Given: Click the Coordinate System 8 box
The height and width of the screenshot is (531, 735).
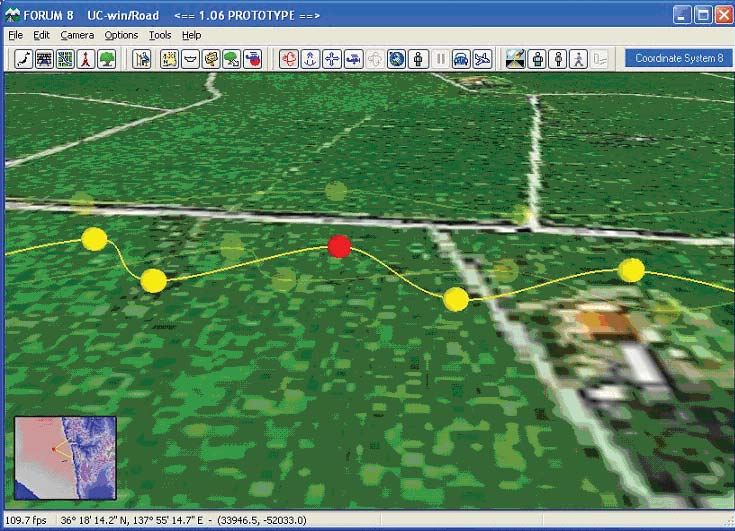Looking at the screenshot, I should 679,58.
